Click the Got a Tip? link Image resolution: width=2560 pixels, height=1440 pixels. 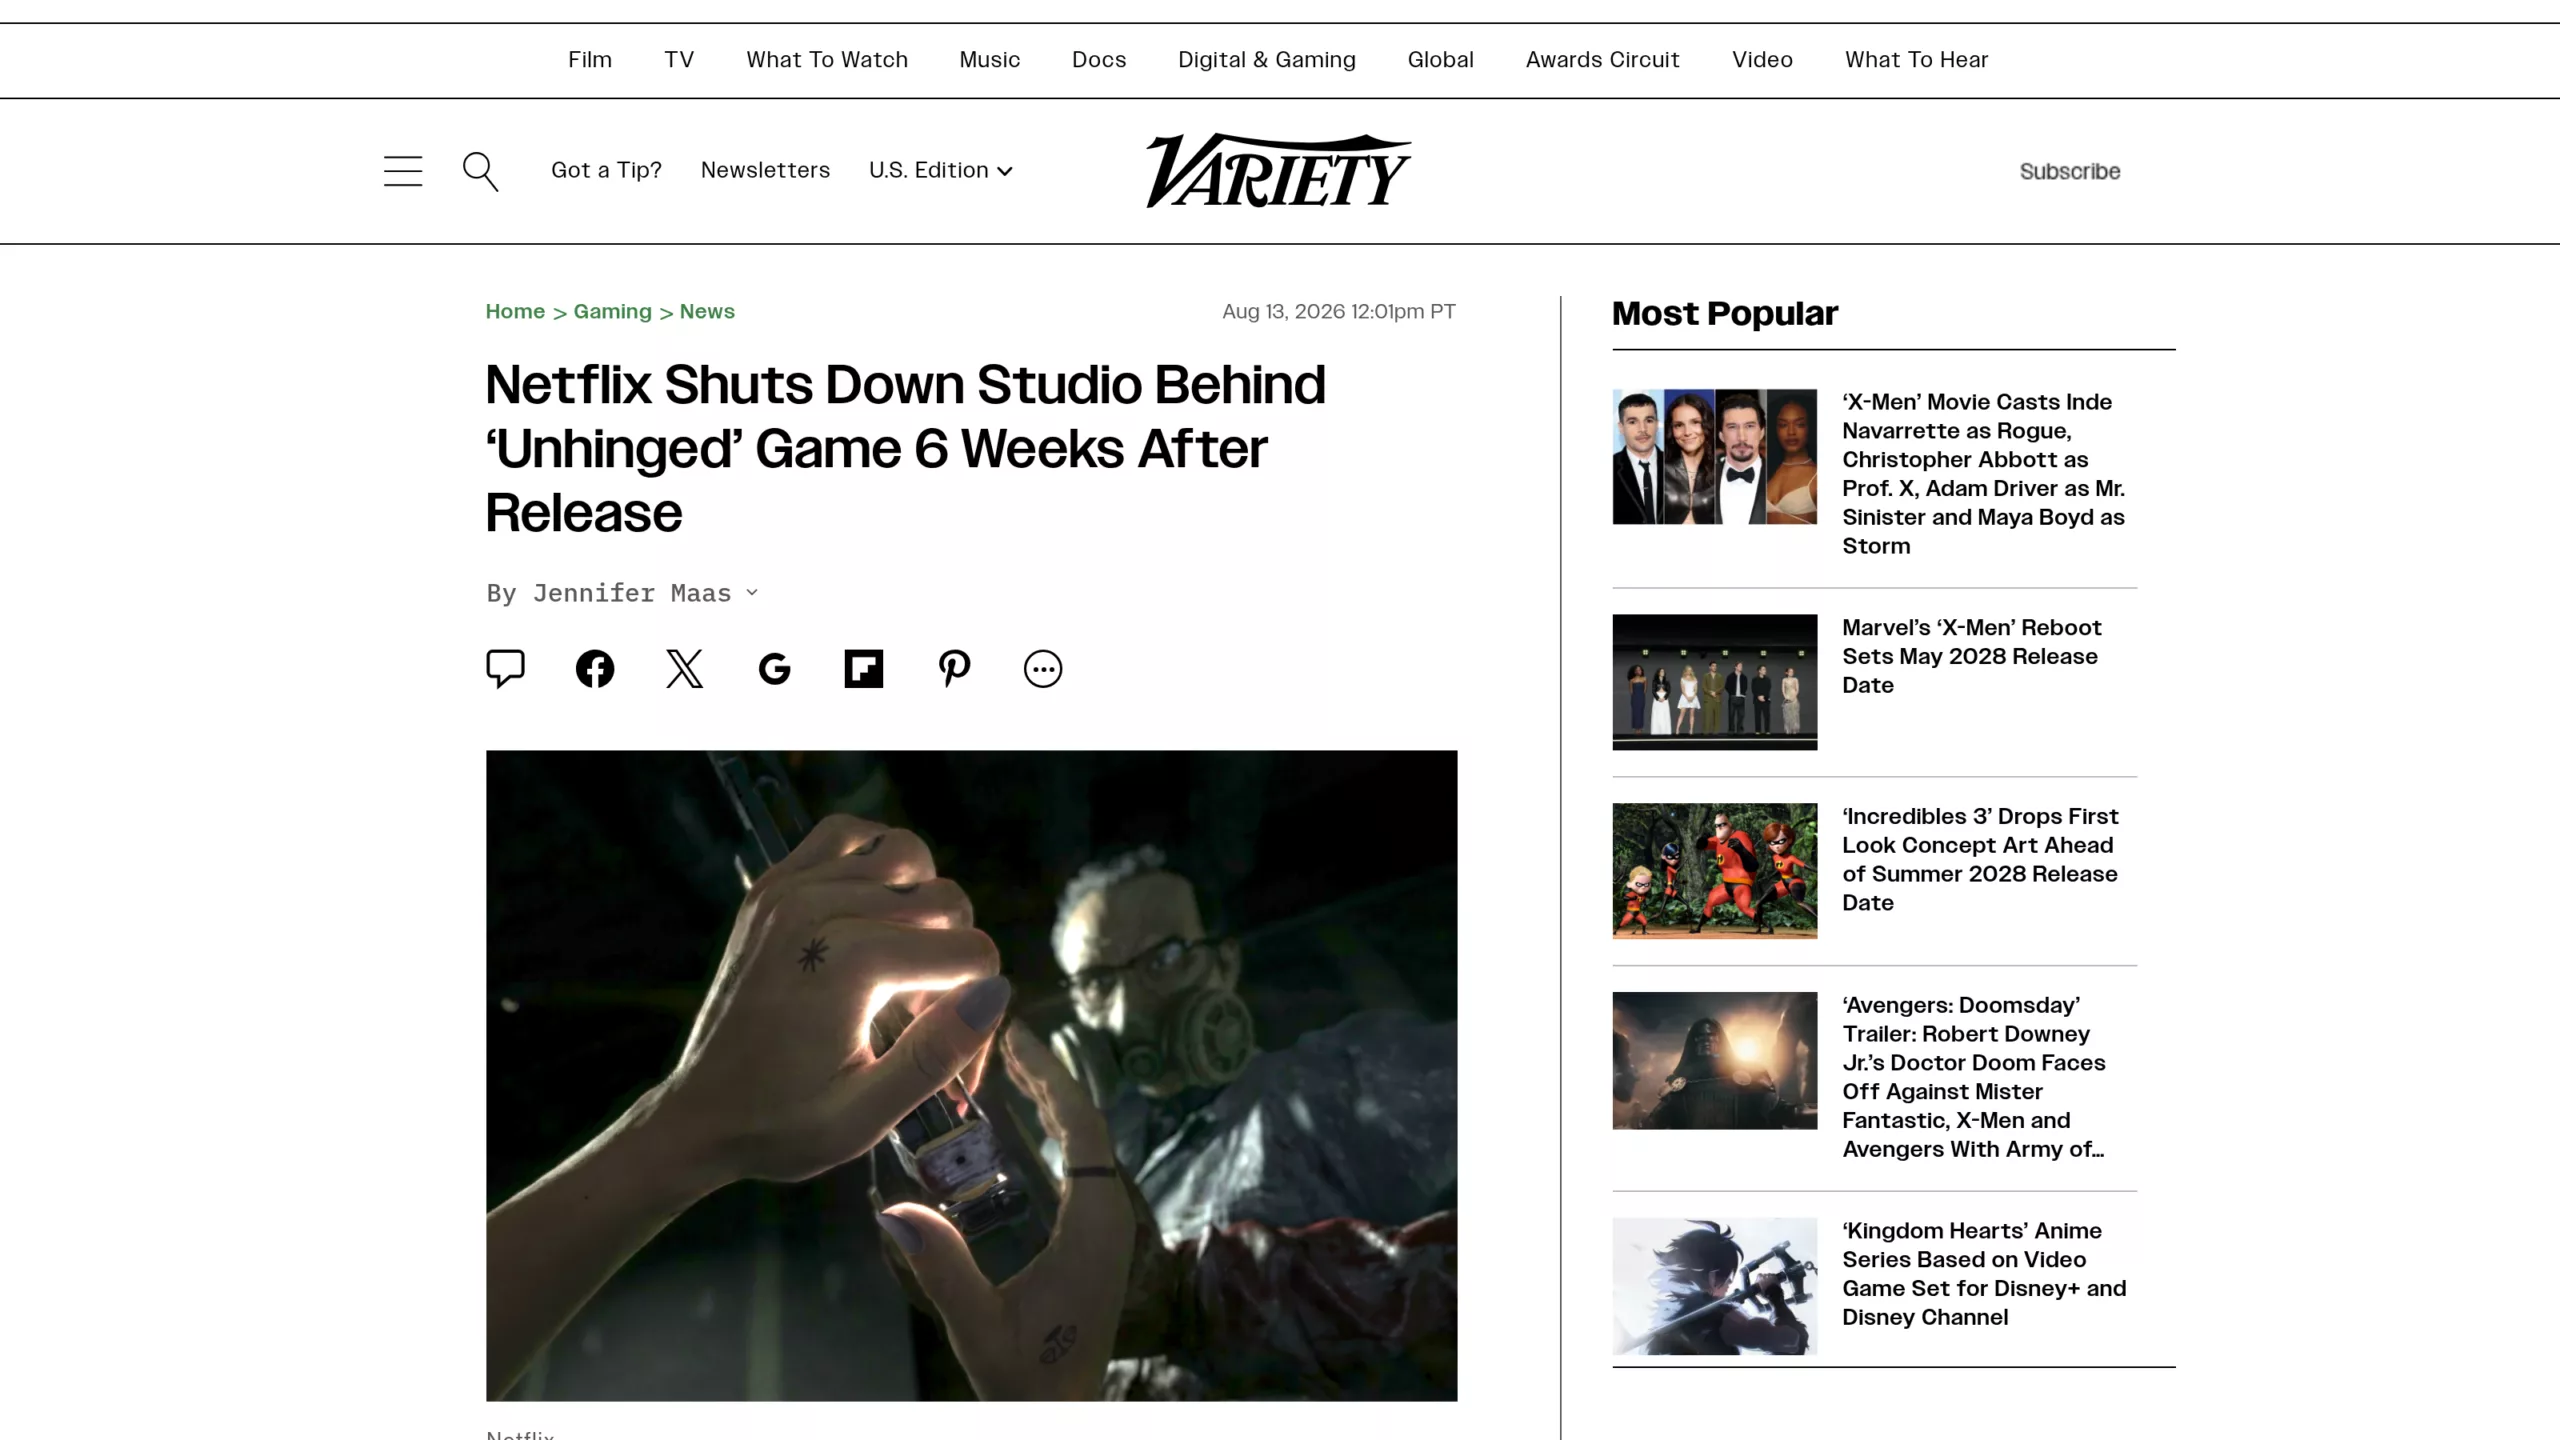(x=607, y=170)
